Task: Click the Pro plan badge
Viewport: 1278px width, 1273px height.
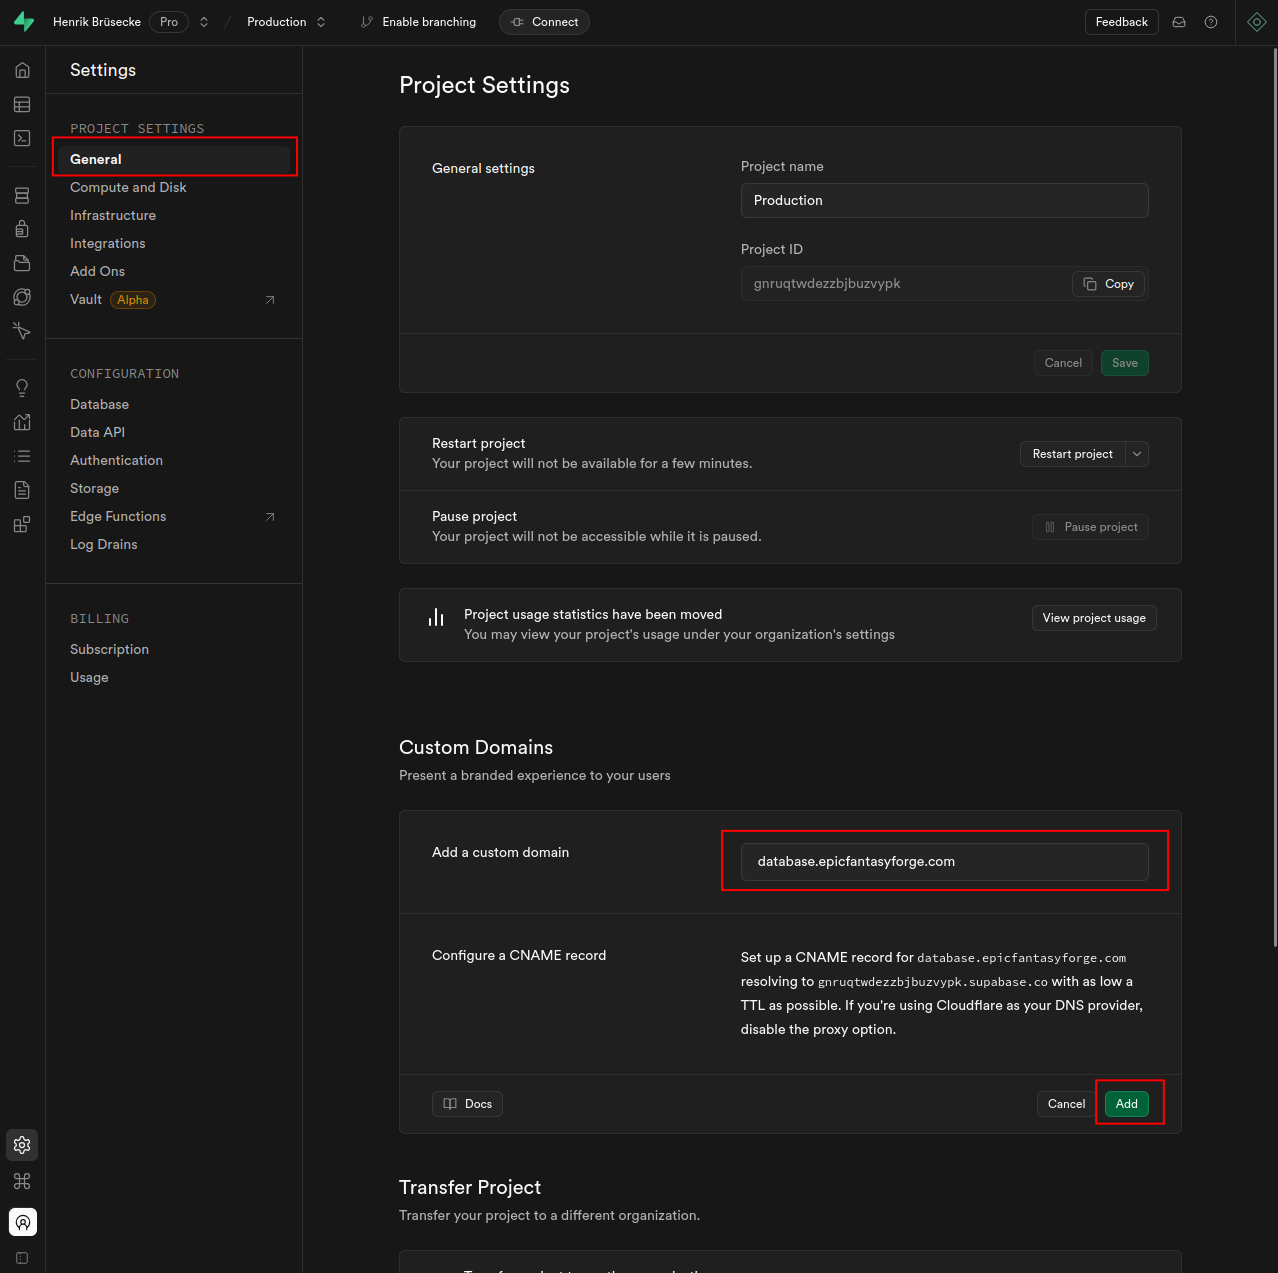Action: (169, 22)
